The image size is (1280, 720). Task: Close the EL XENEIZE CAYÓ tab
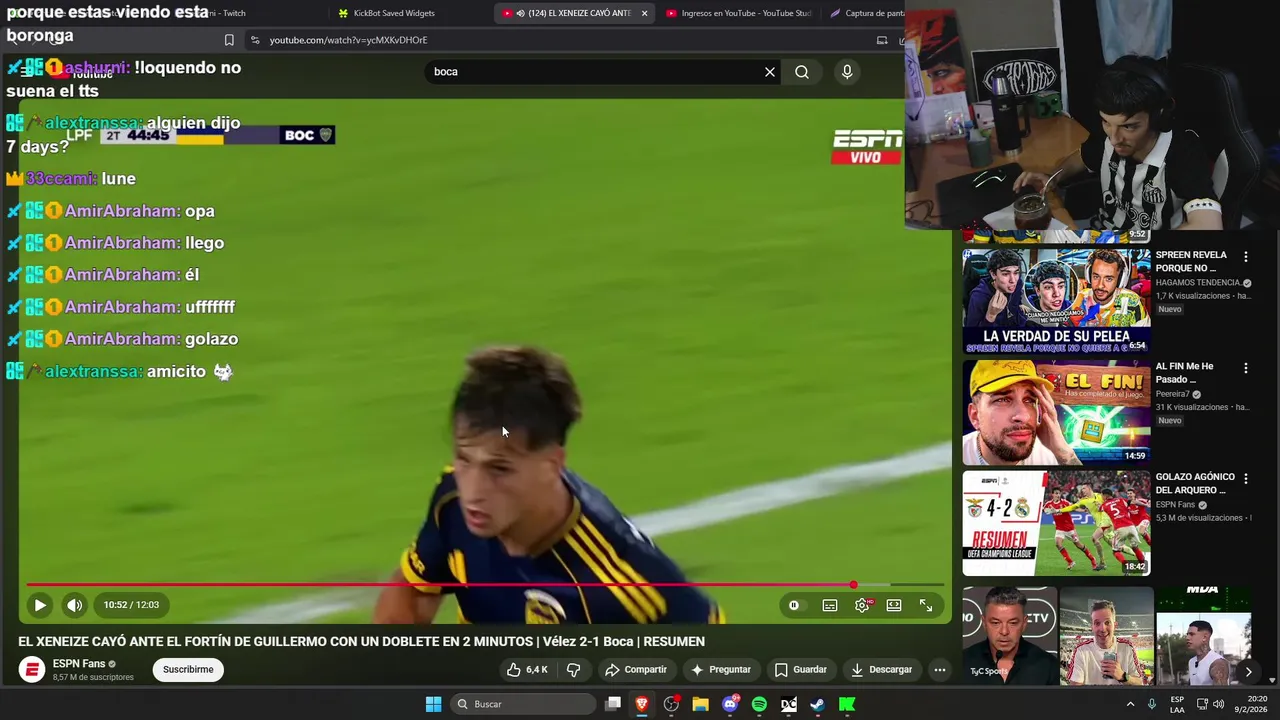[644, 13]
